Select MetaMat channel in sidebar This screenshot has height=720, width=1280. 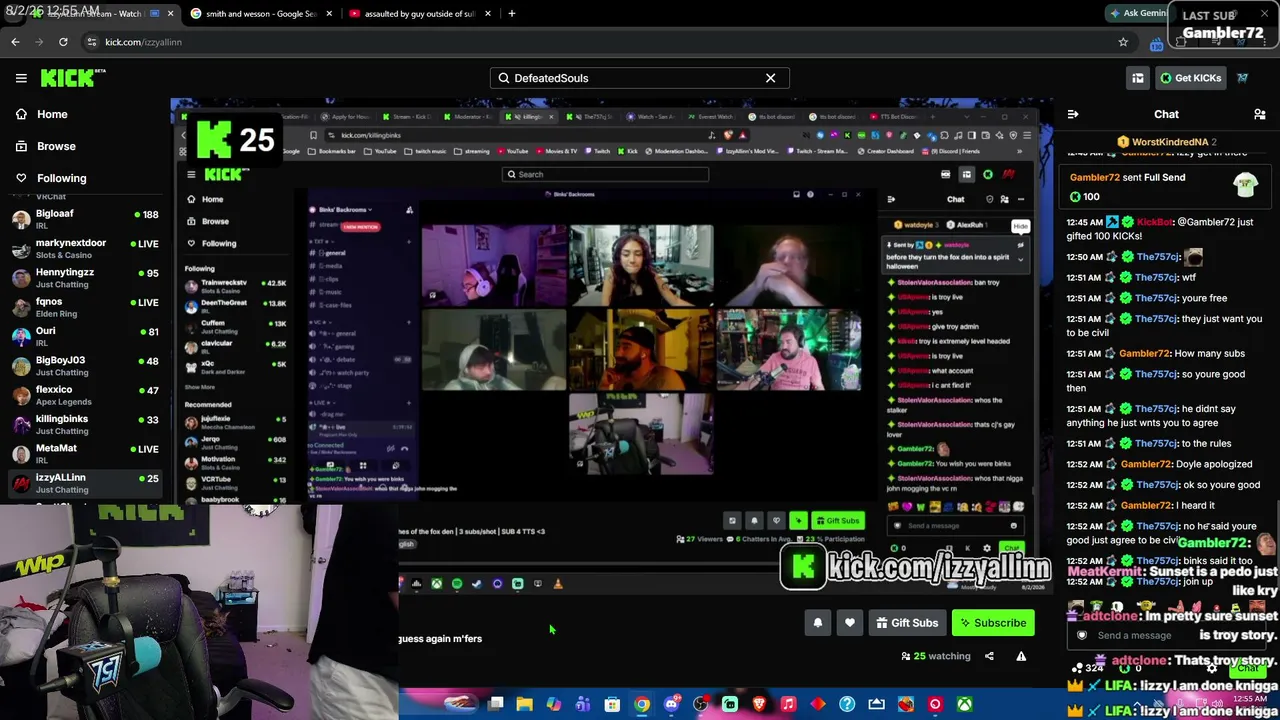[84, 453]
